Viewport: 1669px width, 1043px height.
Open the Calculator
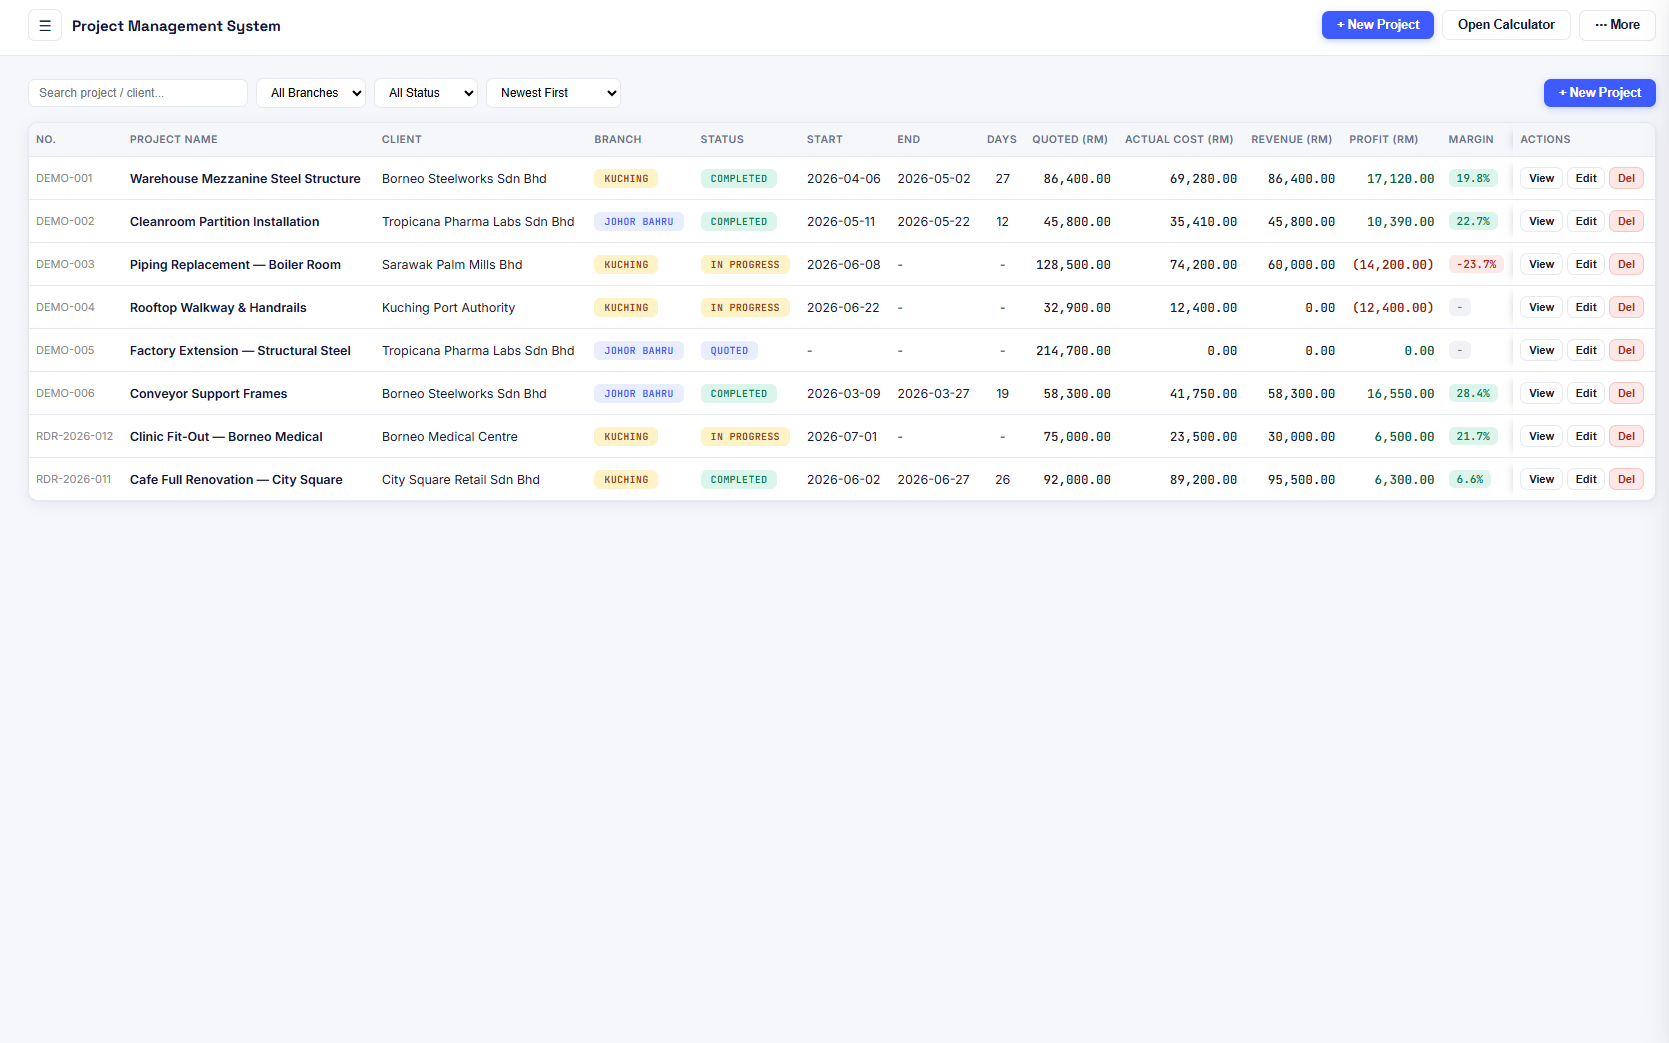point(1505,25)
